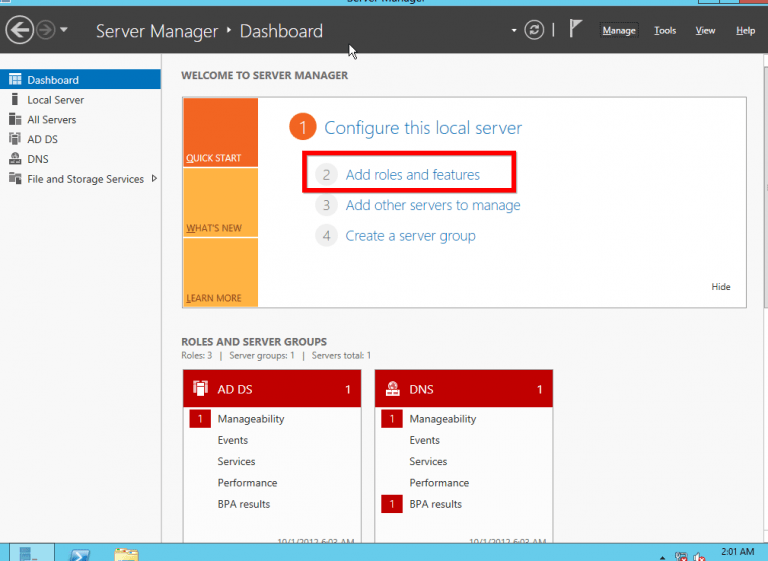
Task: Click the File and Storage Services icon
Action: pos(15,178)
